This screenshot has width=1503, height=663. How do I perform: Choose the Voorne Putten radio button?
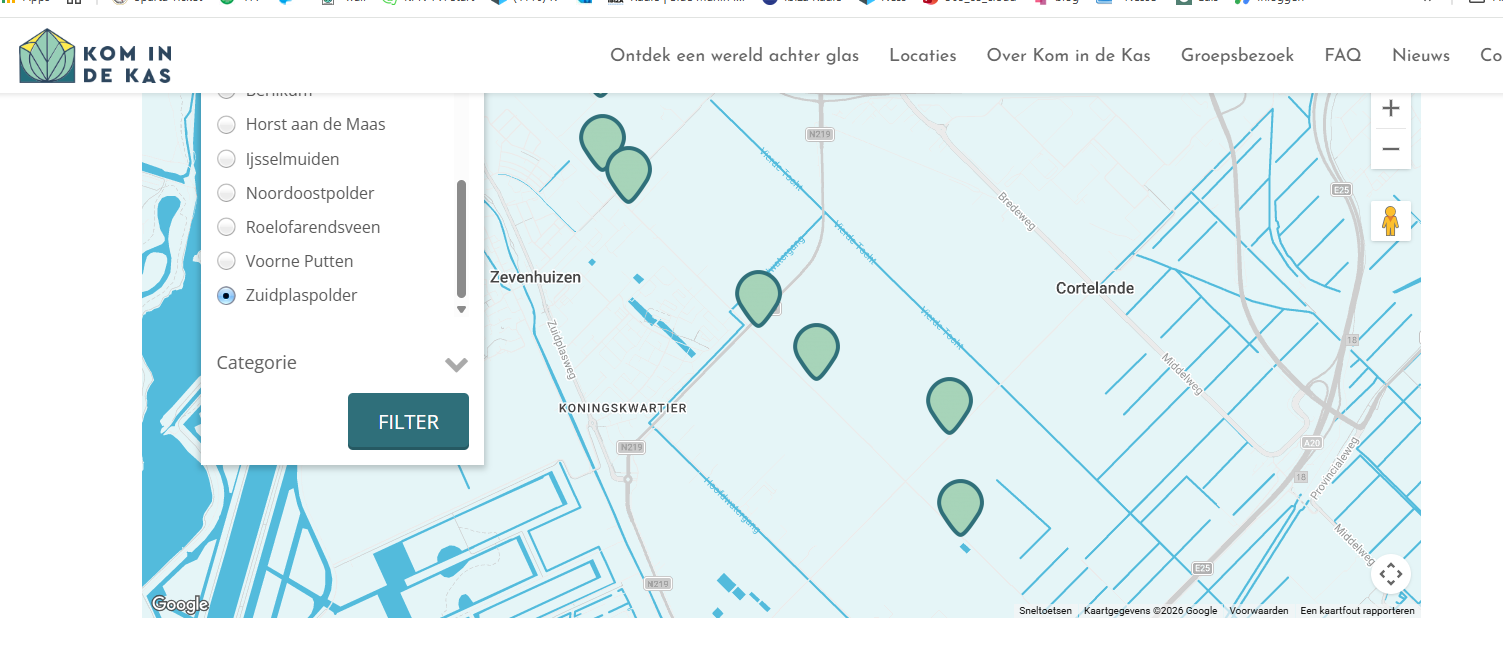[x=227, y=261]
